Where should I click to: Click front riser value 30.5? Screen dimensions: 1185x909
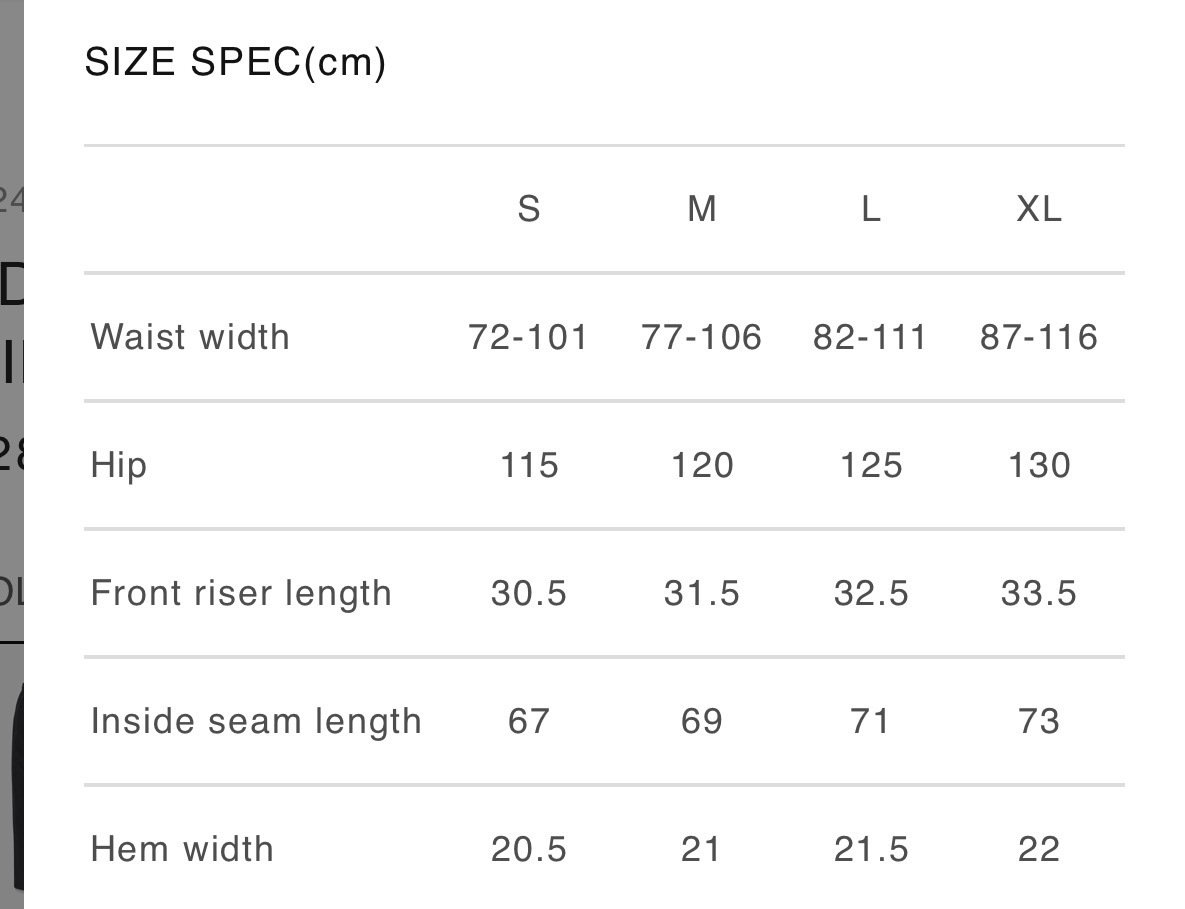(528, 593)
